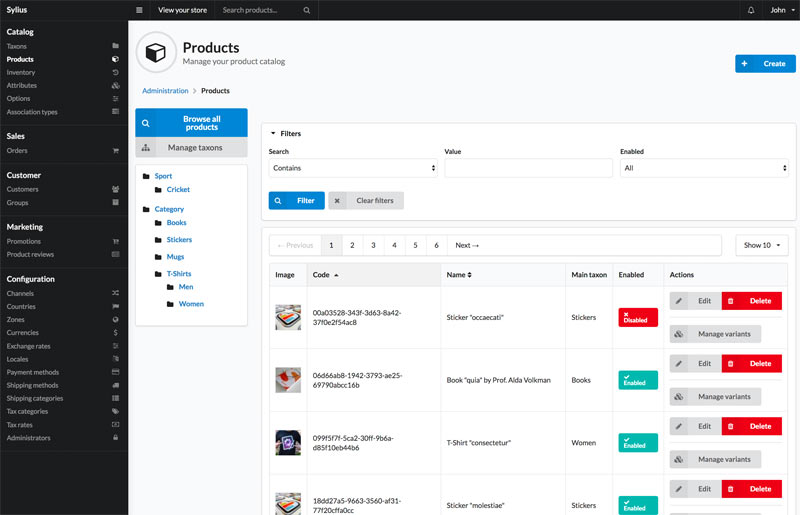Viewport: 800px width, 515px height.
Task: Click the hamburger menu icon in top bar
Action: 139,10
